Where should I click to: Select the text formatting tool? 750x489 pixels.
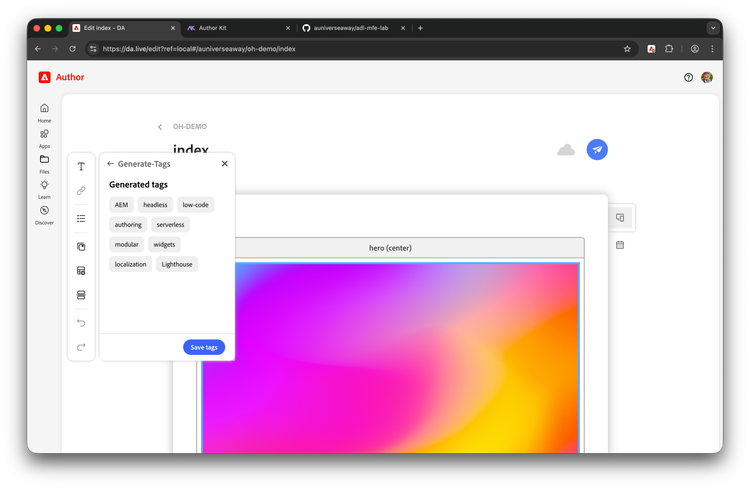point(81,167)
